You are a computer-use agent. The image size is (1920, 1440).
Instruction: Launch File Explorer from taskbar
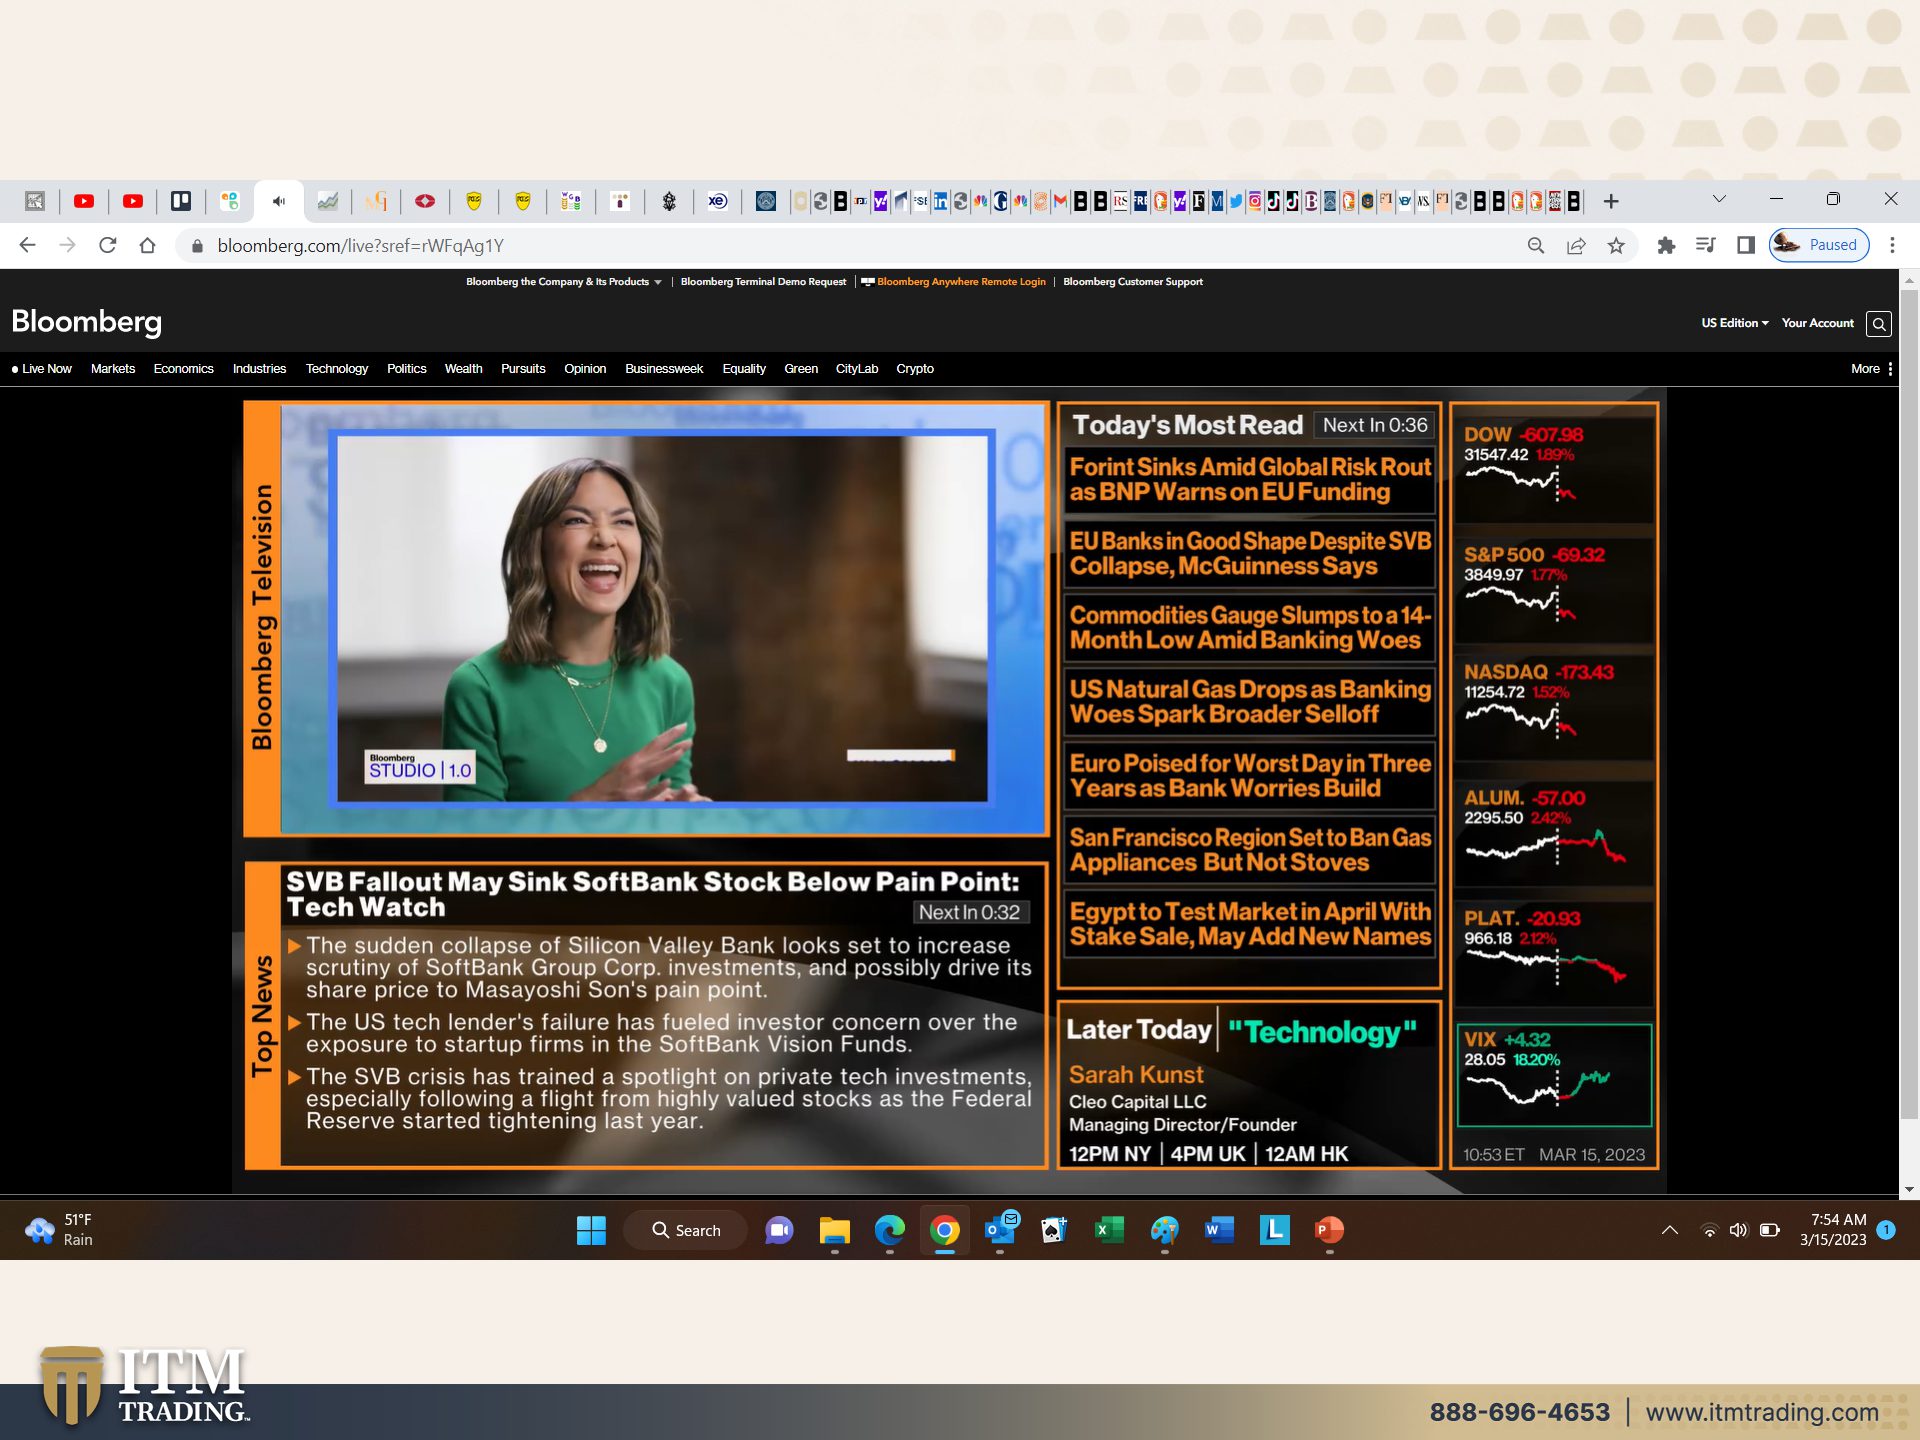pyautogui.click(x=834, y=1230)
